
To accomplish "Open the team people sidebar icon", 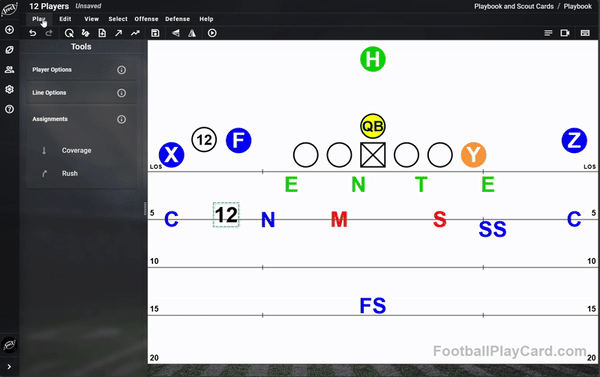I will 10,69.
